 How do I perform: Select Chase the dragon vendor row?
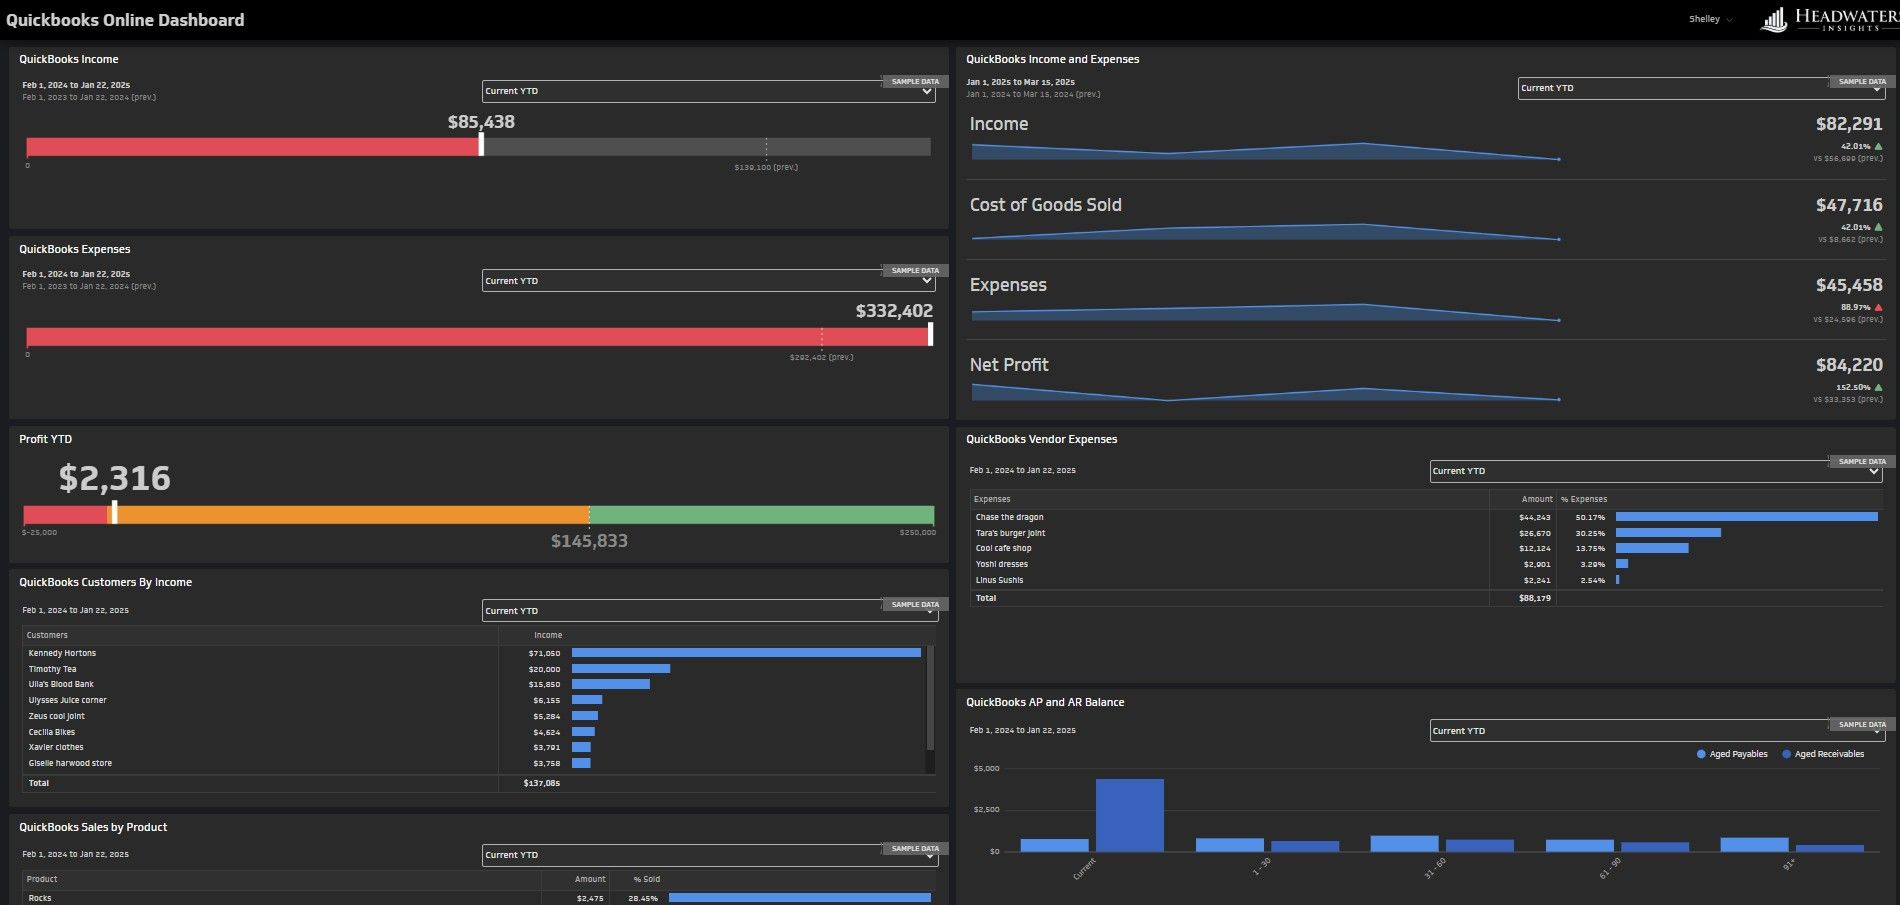[1426, 517]
